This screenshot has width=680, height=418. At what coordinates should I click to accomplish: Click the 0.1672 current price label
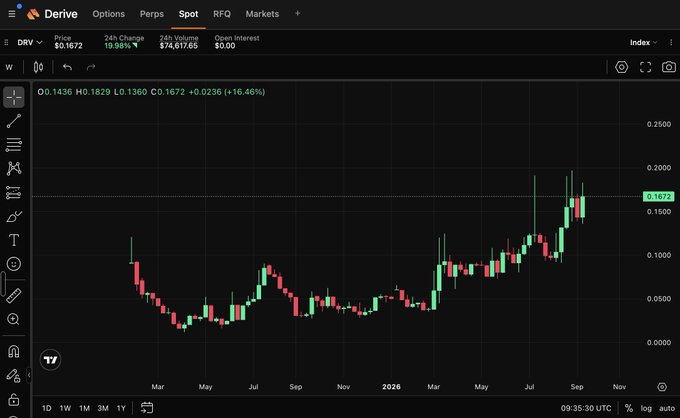click(658, 196)
